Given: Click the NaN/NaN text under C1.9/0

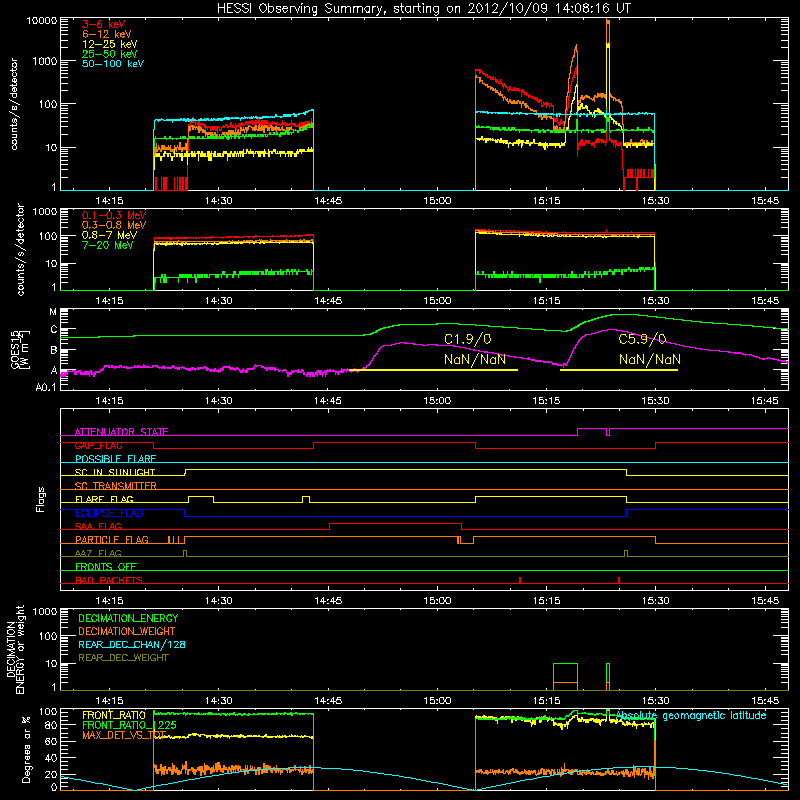Looking at the screenshot, I should point(475,359).
